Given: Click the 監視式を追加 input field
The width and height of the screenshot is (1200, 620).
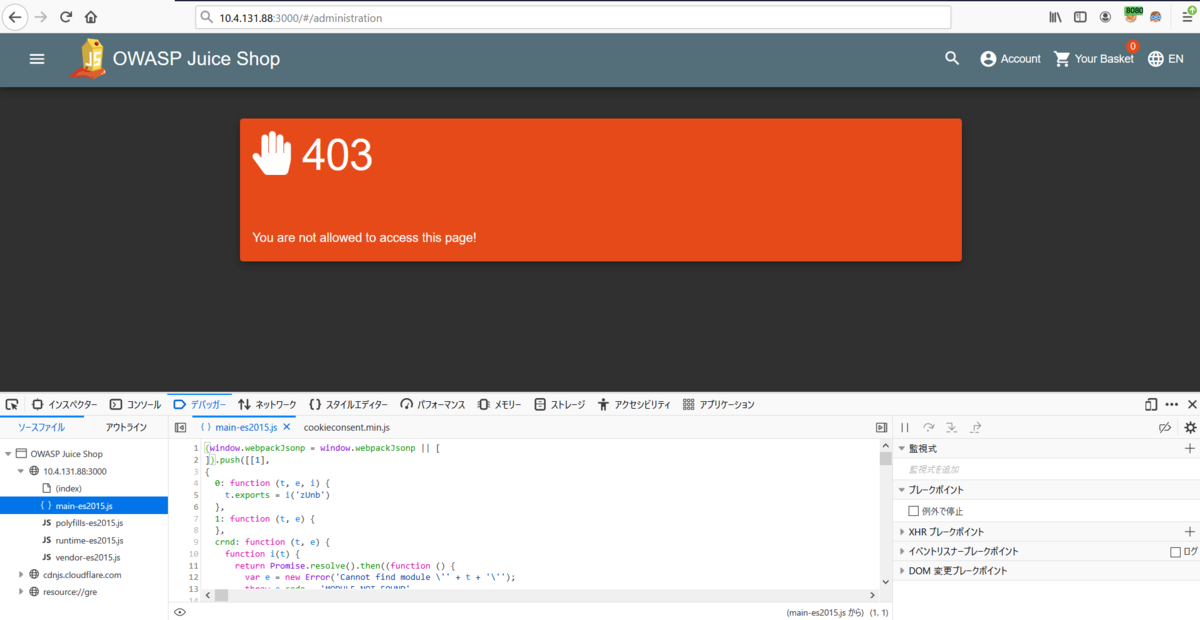Looking at the screenshot, I should pyautogui.click(x=1046, y=469).
